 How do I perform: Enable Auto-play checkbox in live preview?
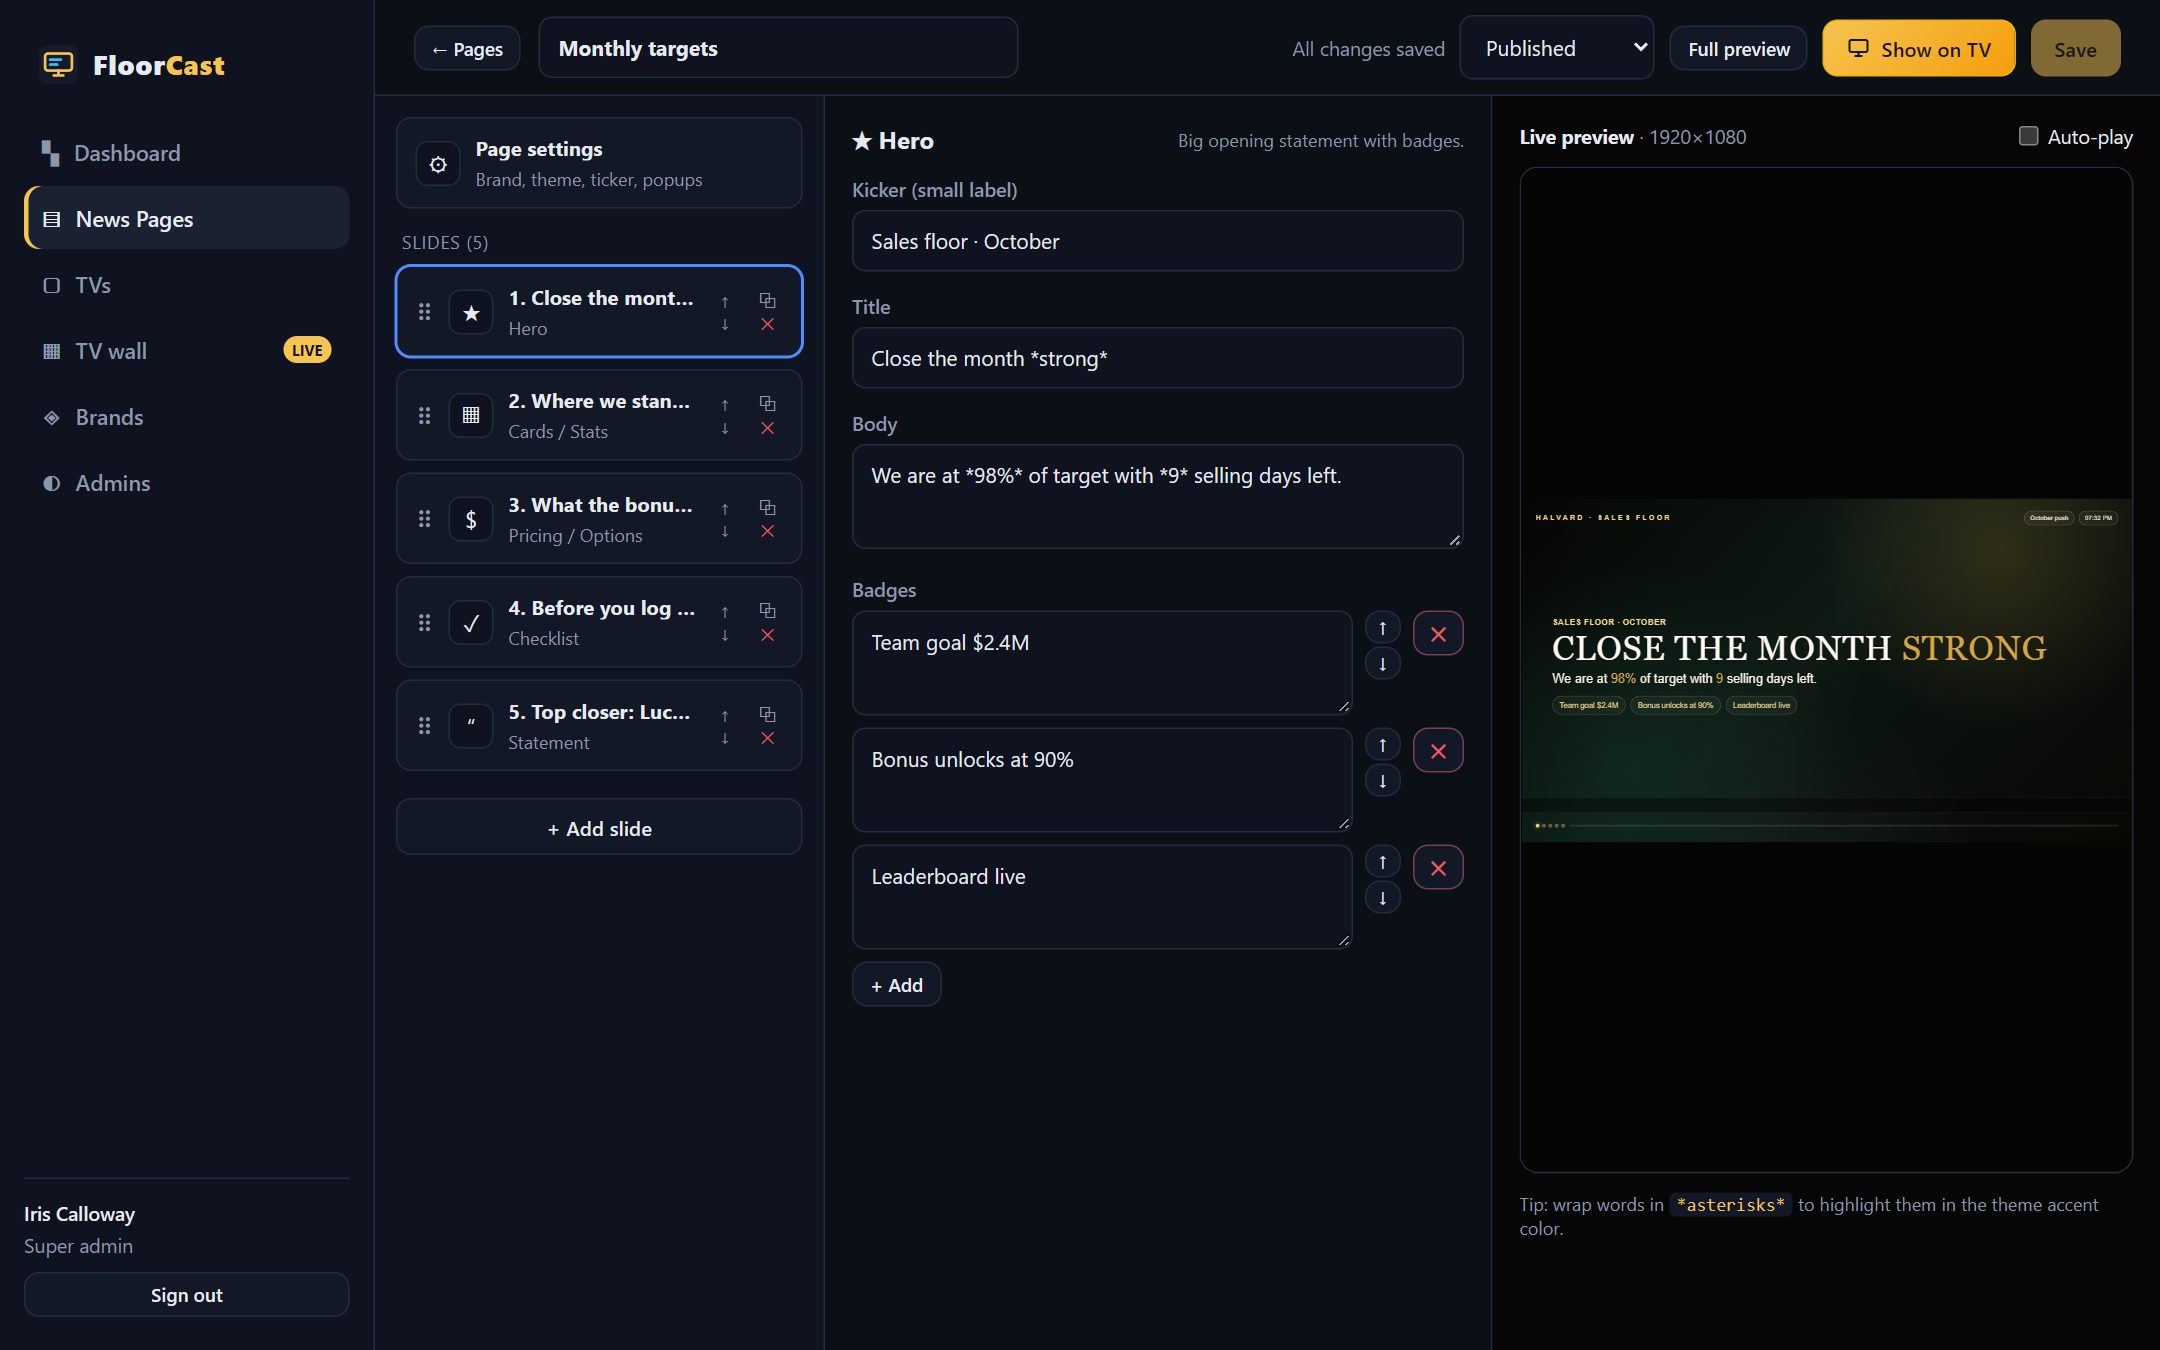tap(2028, 136)
